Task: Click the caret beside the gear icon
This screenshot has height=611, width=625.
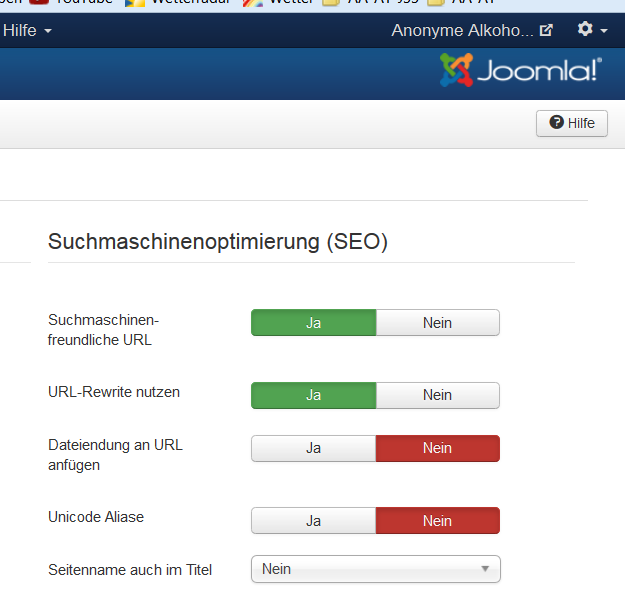Action: point(604,31)
